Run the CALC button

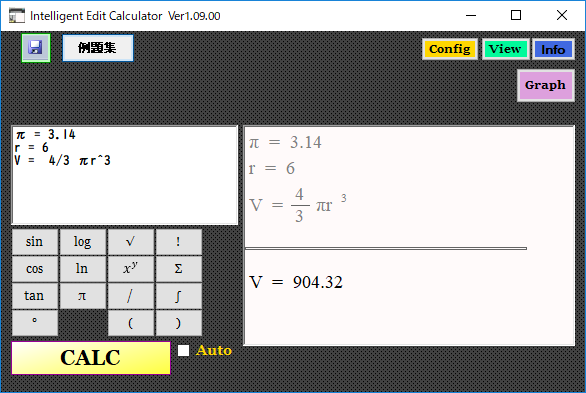click(91, 358)
